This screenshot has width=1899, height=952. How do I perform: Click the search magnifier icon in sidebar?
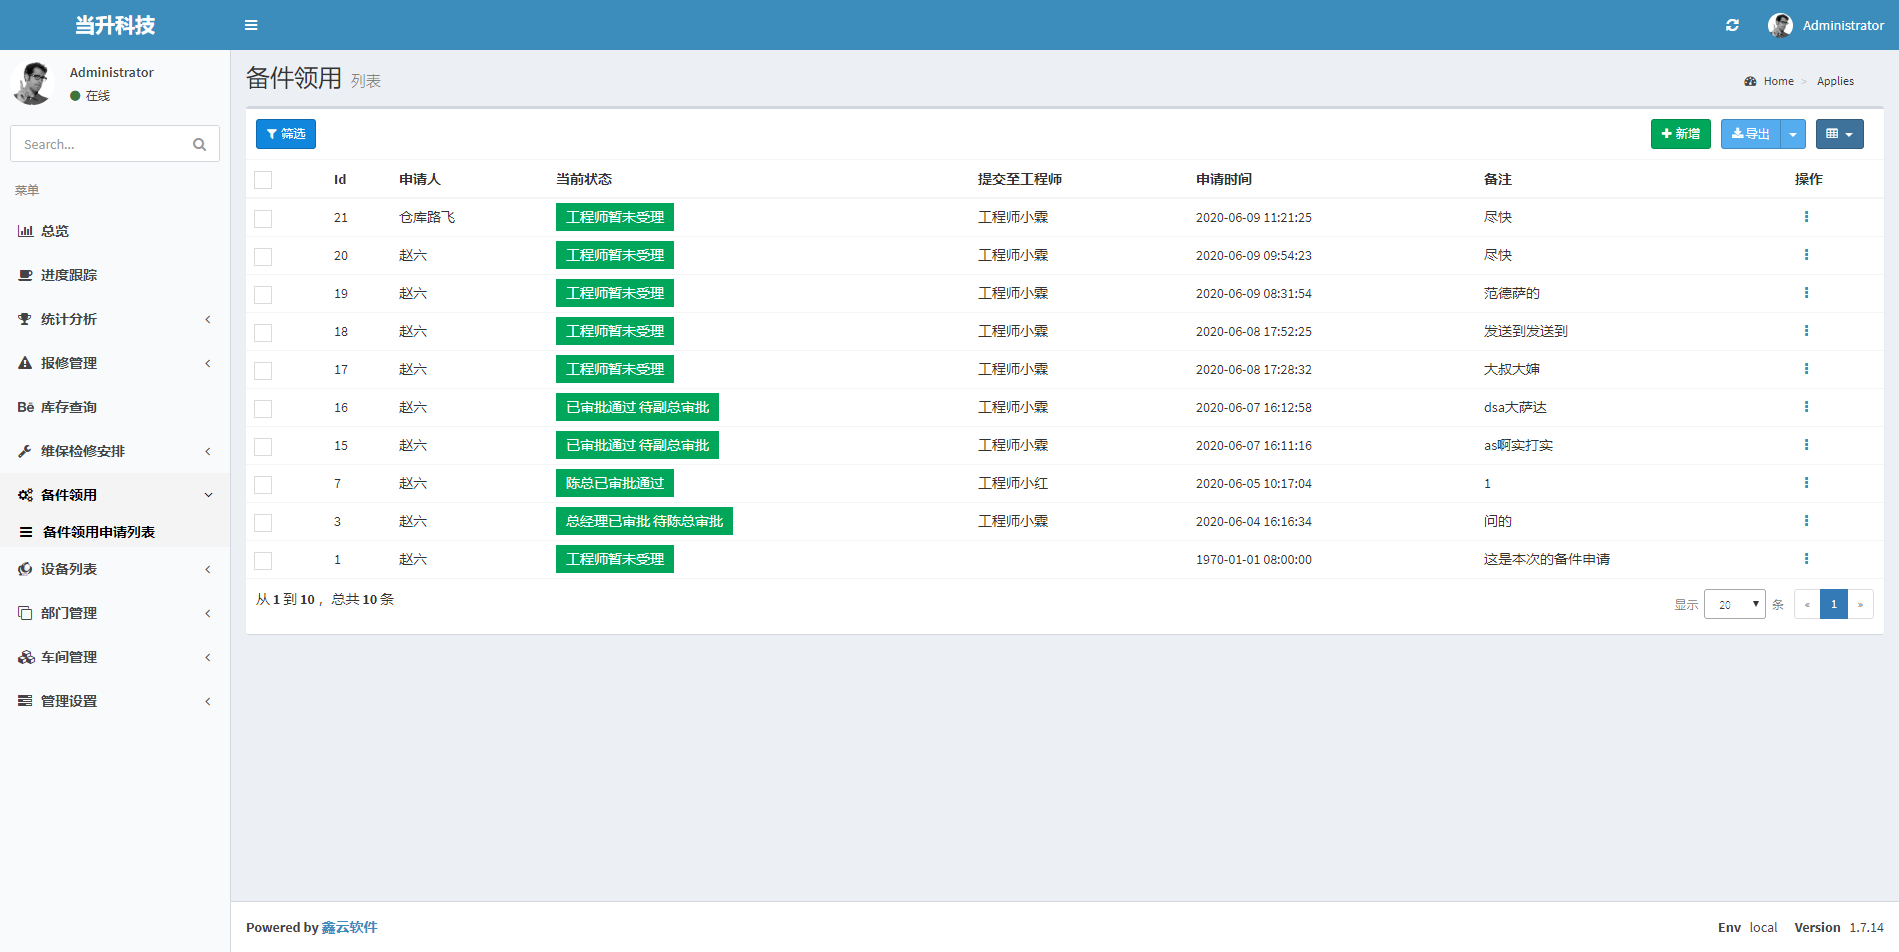point(199,145)
